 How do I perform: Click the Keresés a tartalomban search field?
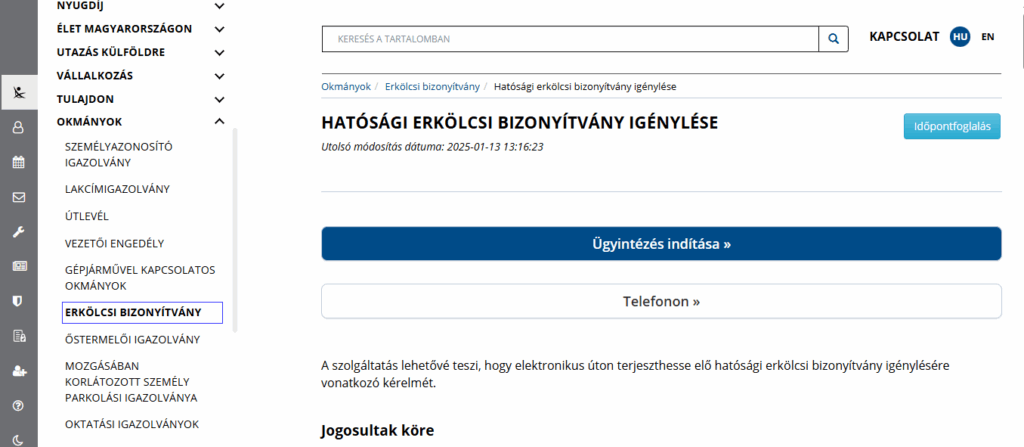click(x=570, y=39)
